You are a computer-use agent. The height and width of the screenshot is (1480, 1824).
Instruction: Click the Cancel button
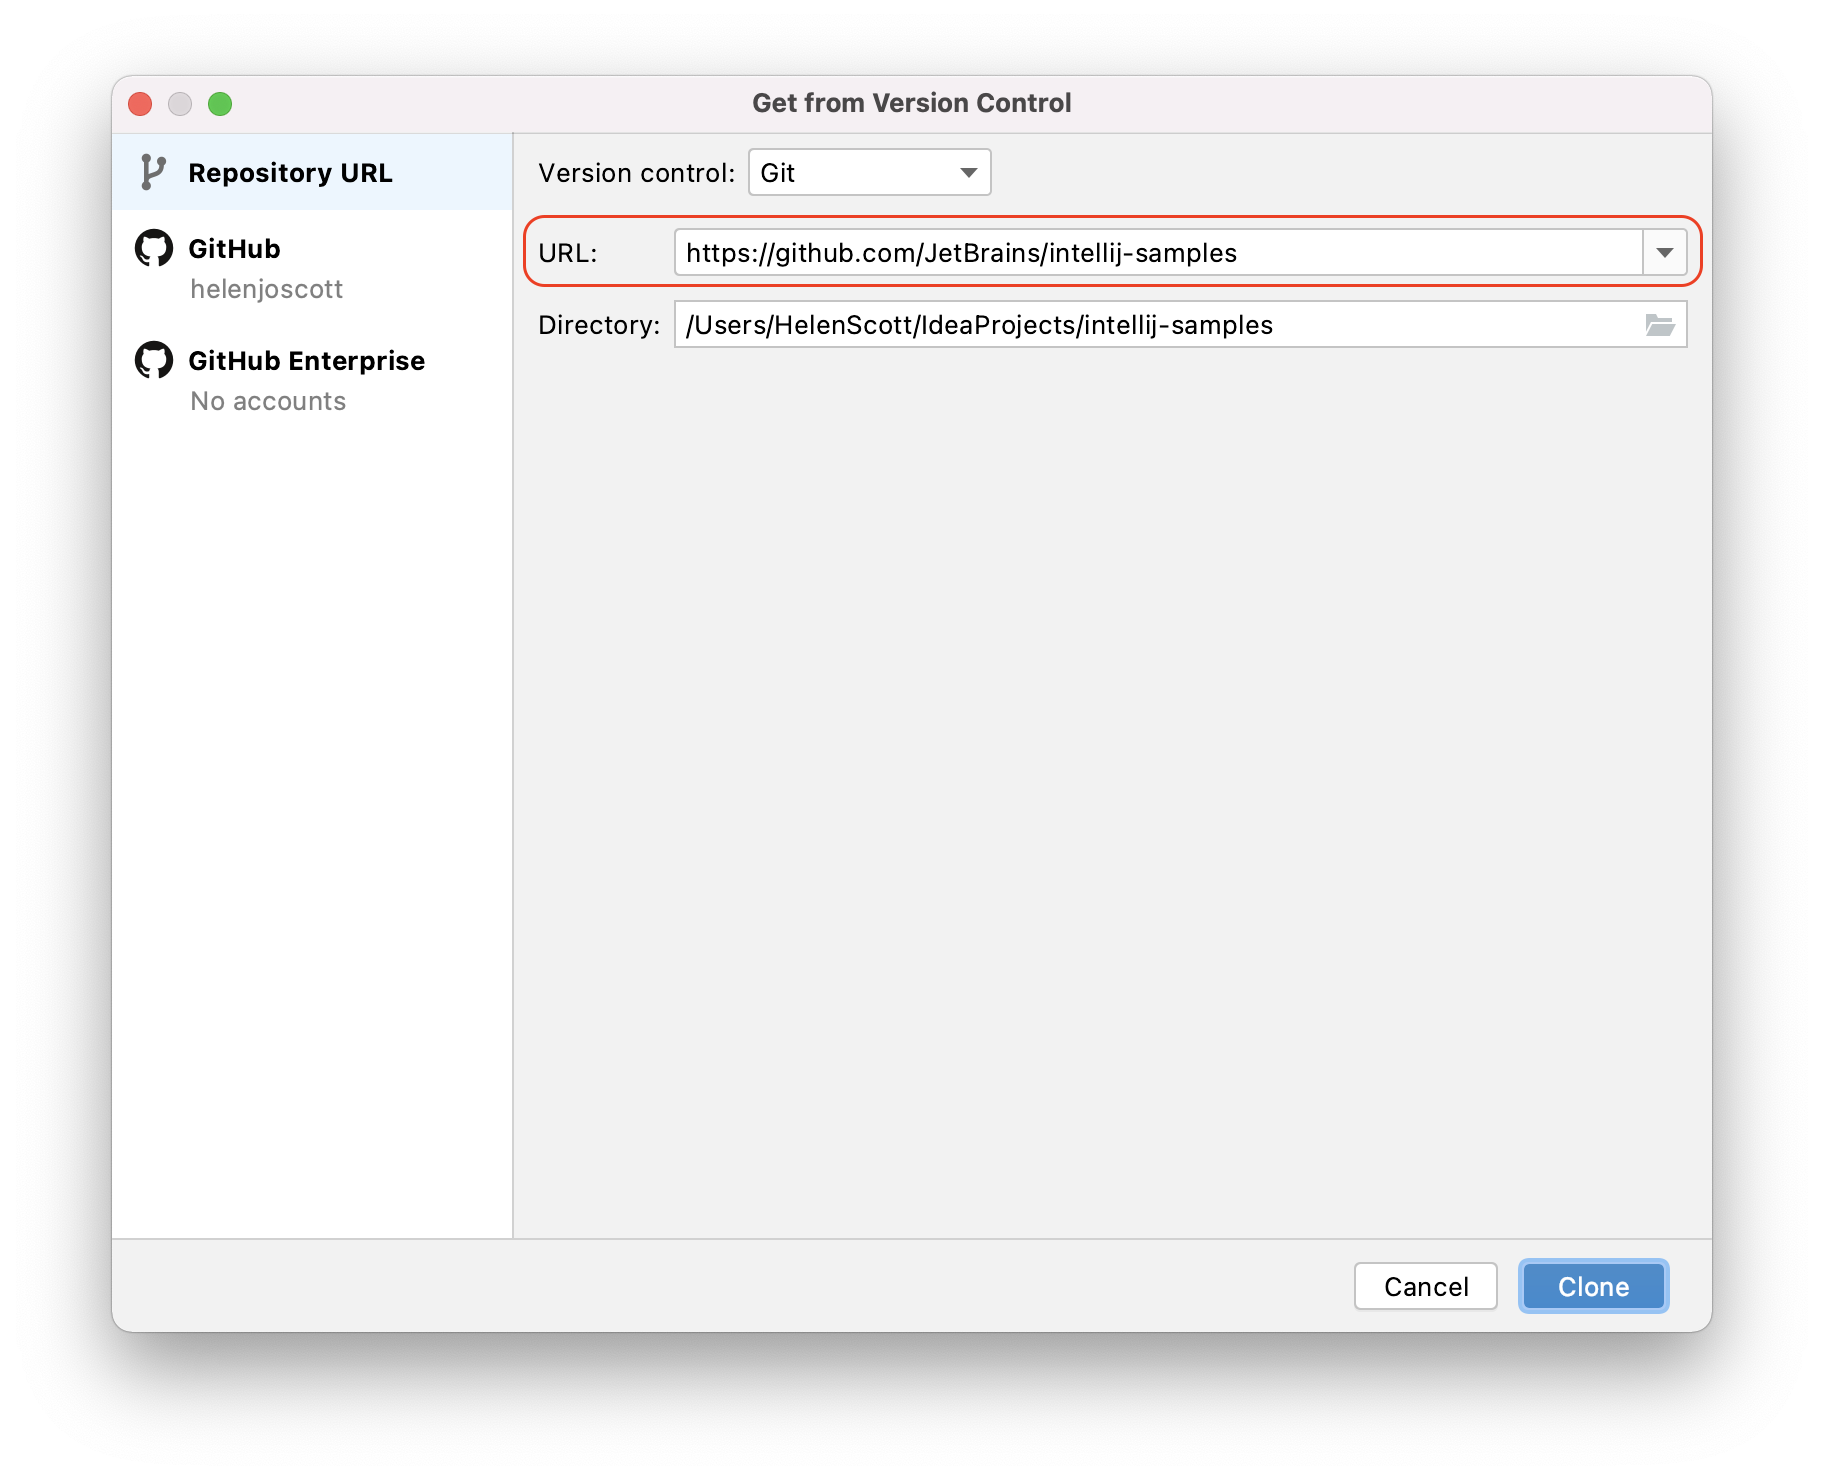click(x=1426, y=1286)
